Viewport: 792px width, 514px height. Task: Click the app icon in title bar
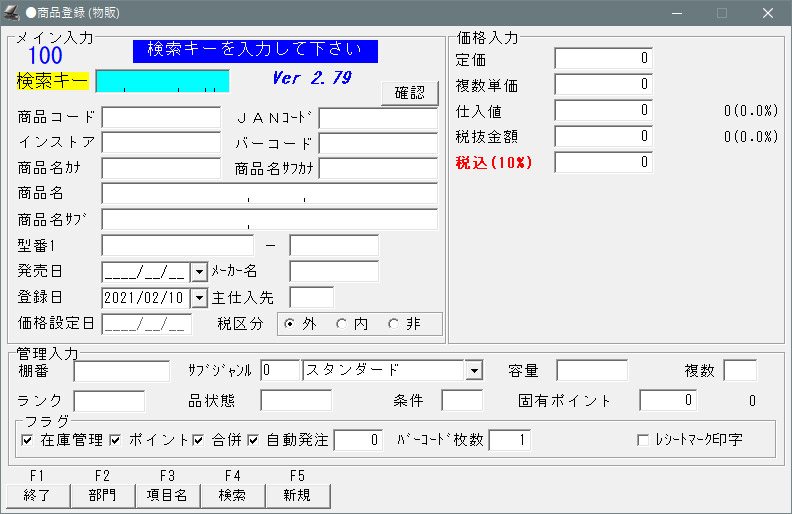tap(13, 13)
